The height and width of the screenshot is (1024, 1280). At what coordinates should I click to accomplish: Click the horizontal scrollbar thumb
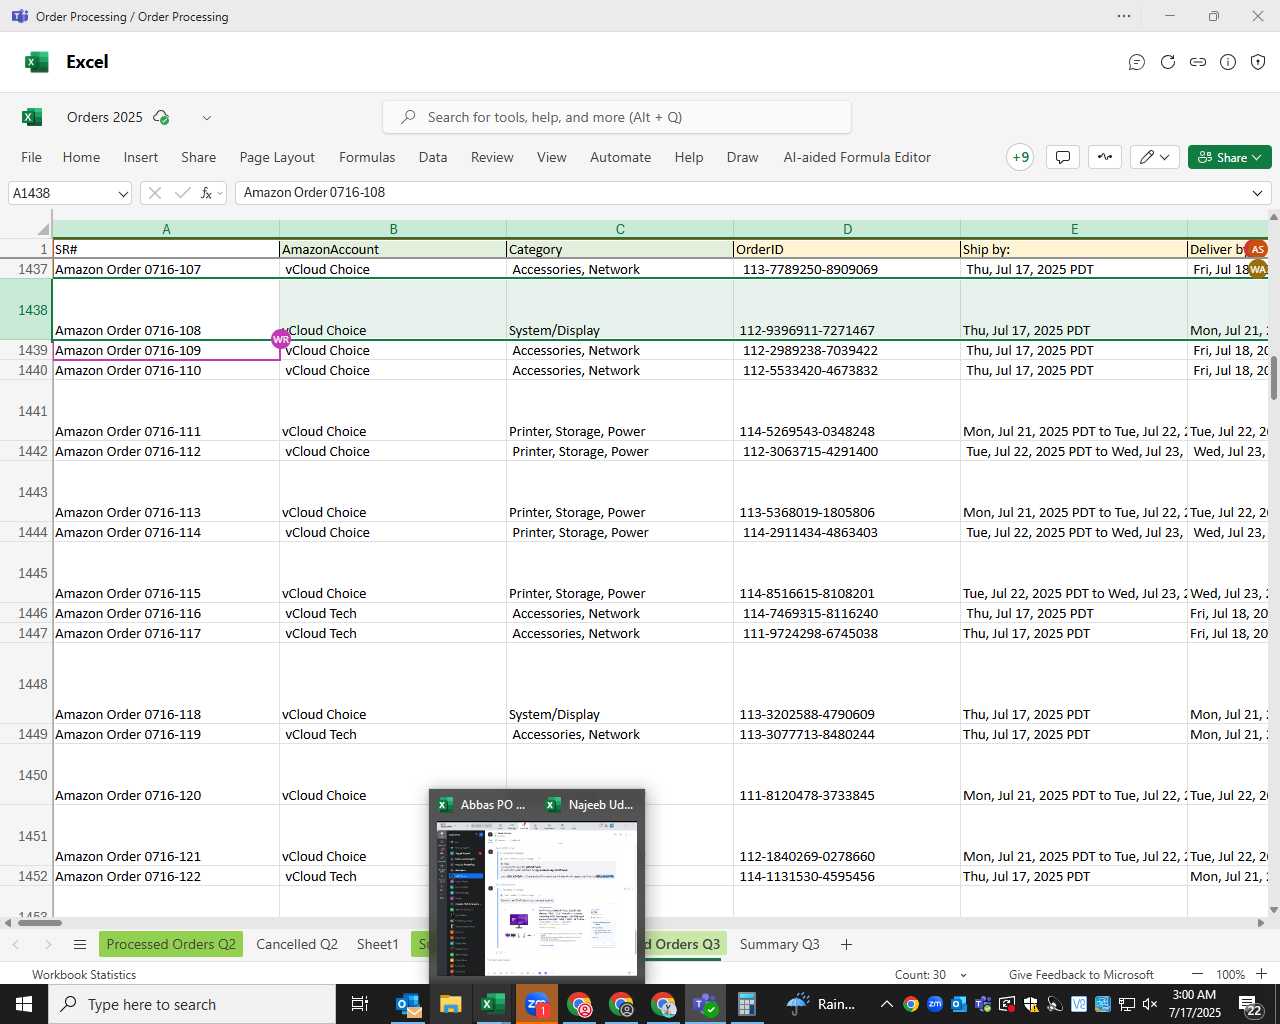tap(38, 922)
